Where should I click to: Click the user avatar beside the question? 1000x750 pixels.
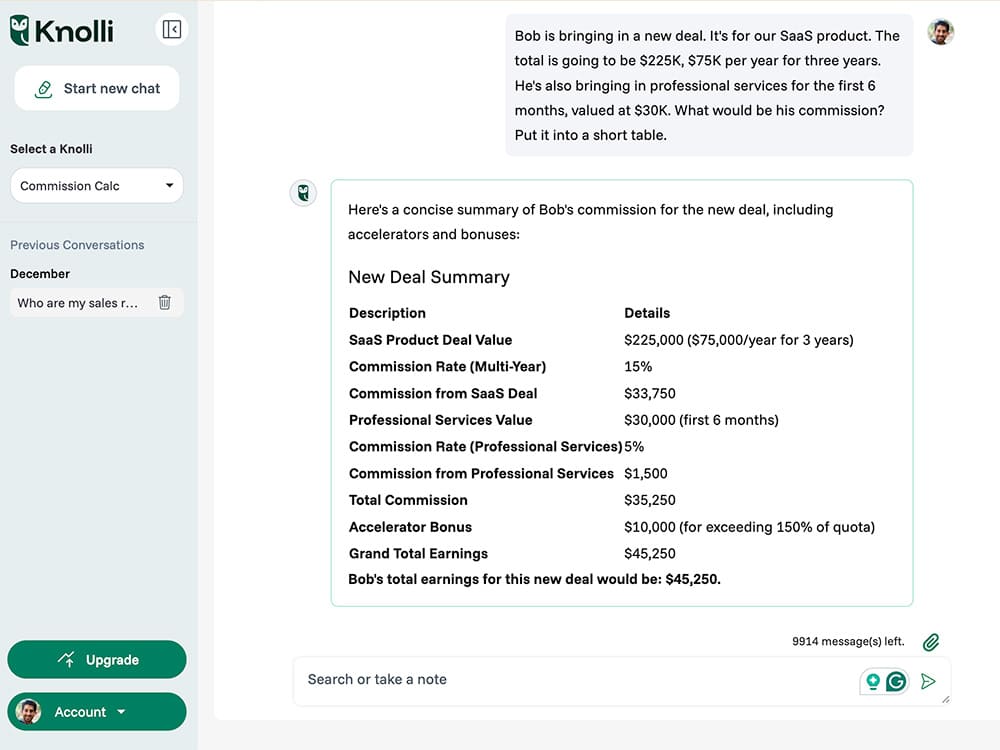tap(940, 32)
